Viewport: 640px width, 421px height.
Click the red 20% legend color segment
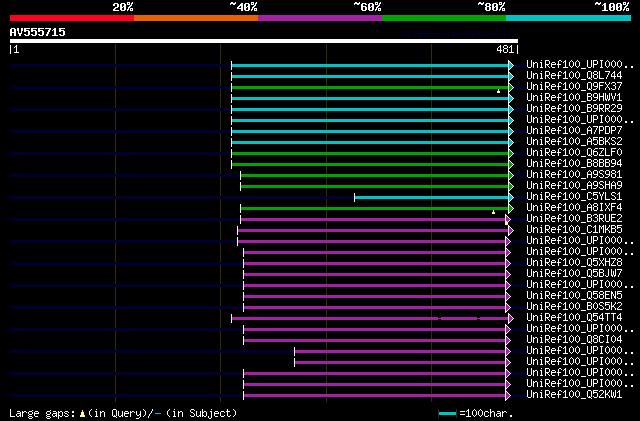tap(71, 17)
